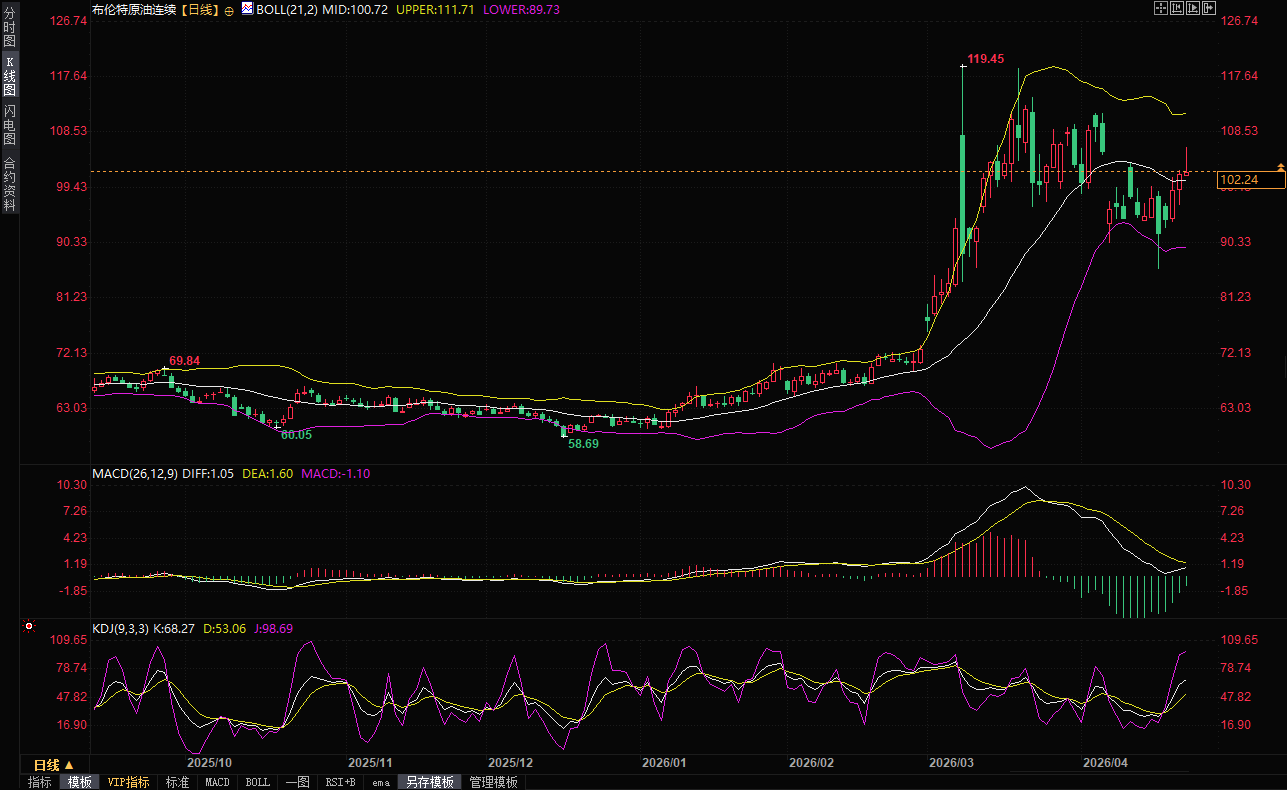Click the axis icon with left-pointing arrow
The height and width of the screenshot is (790, 1287).
tap(1177, 8)
